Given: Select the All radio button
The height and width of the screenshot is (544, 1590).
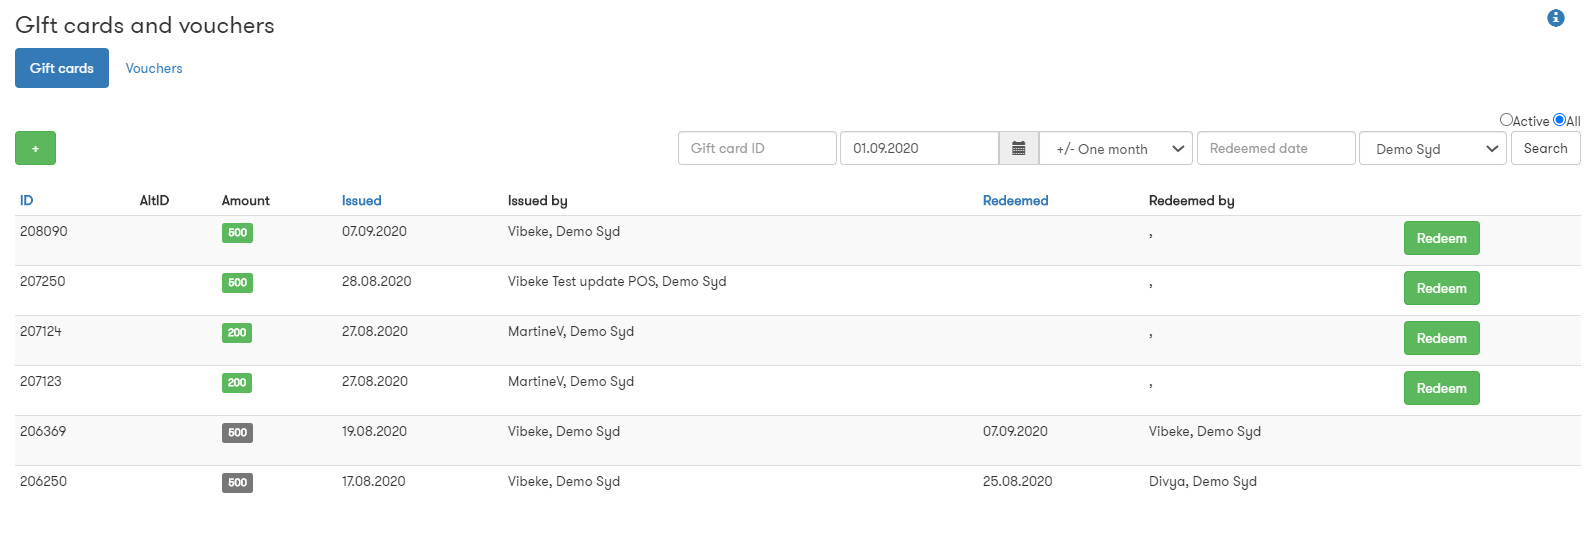Looking at the screenshot, I should click(x=1559, y=120).
